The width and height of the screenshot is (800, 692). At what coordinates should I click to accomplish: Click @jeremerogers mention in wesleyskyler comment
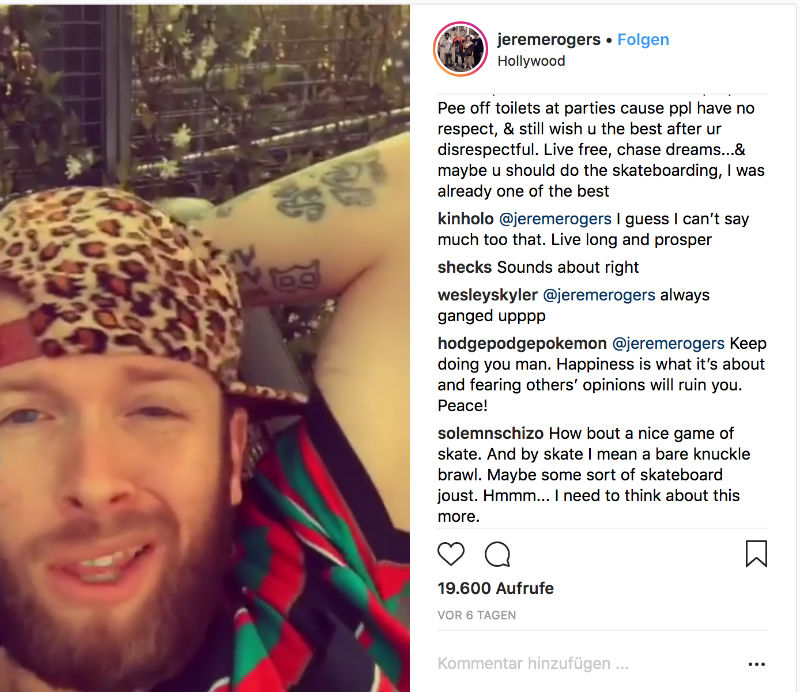click(599, 295)
